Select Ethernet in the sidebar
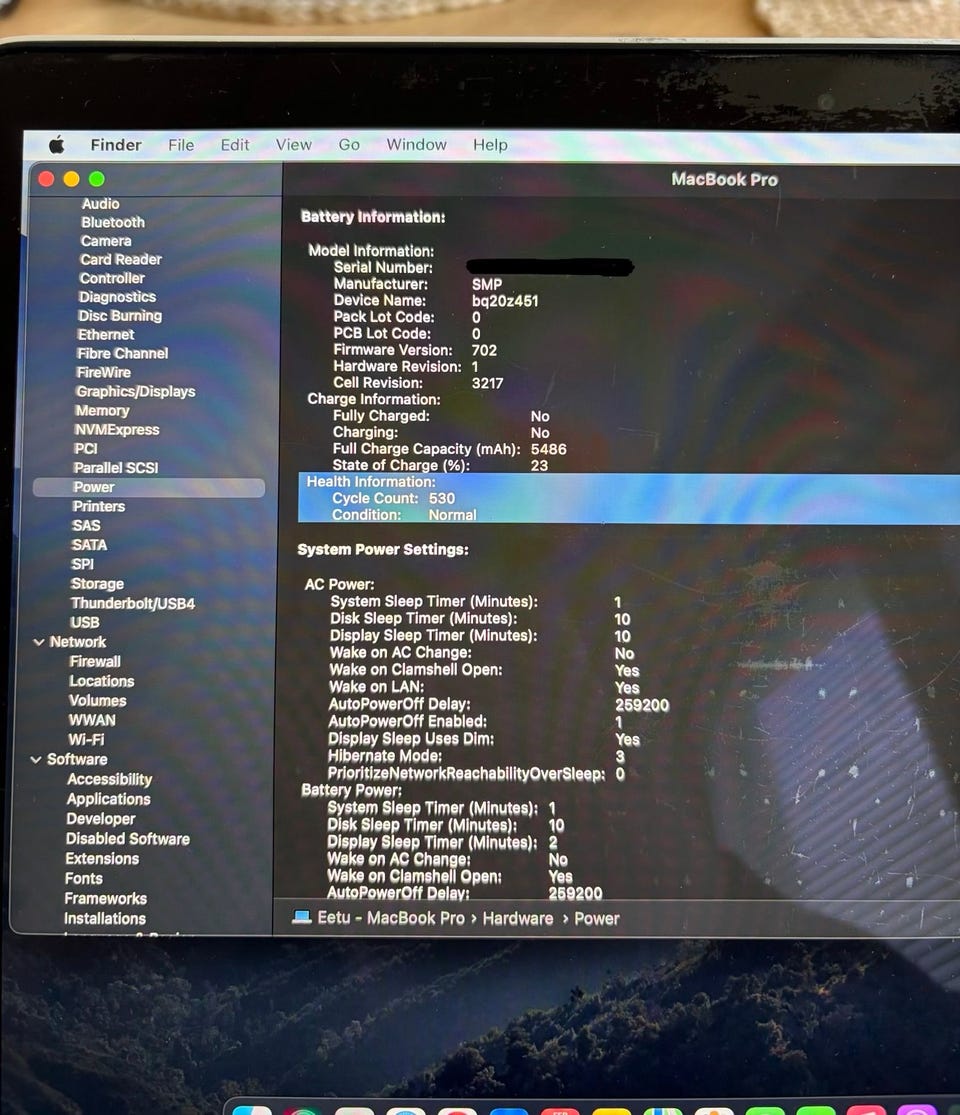Viewport: 960px width, 1115px height. [106, 334]
